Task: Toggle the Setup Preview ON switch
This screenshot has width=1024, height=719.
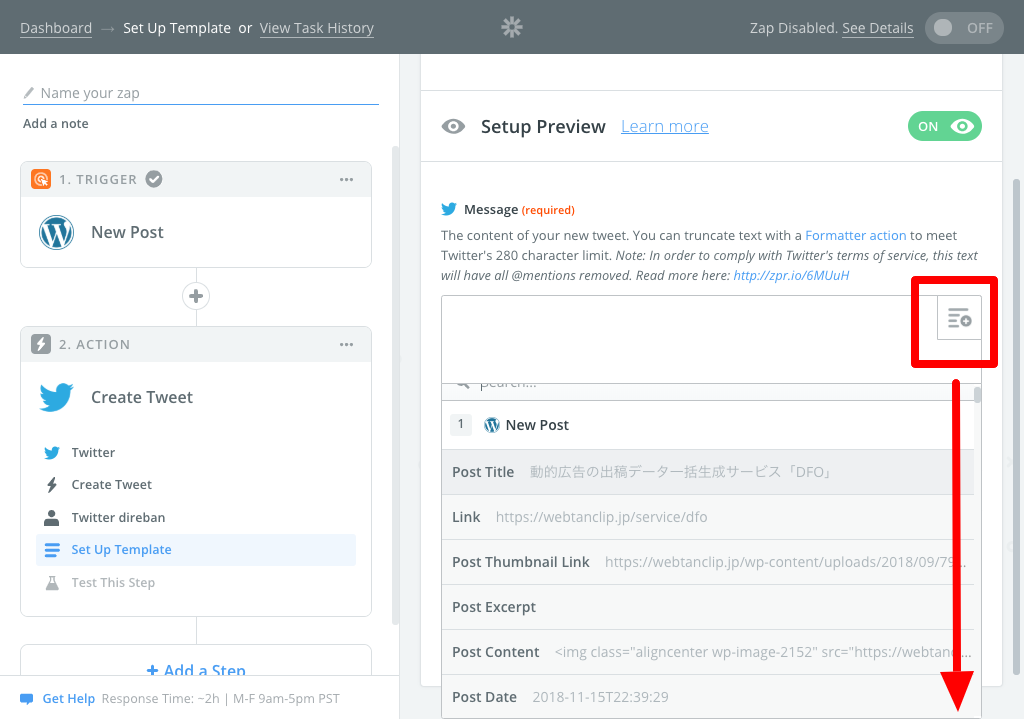Action: coord(944,126)
